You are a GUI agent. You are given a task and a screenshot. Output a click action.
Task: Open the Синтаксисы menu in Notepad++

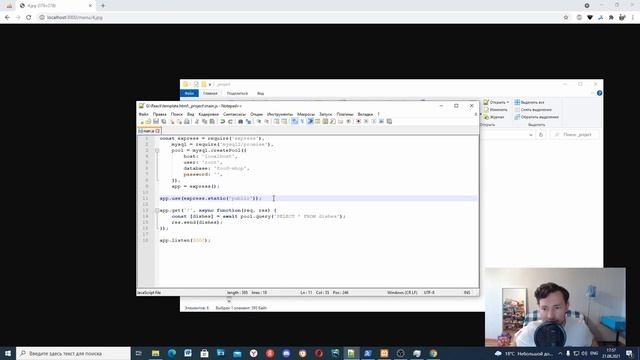point(234,114)
